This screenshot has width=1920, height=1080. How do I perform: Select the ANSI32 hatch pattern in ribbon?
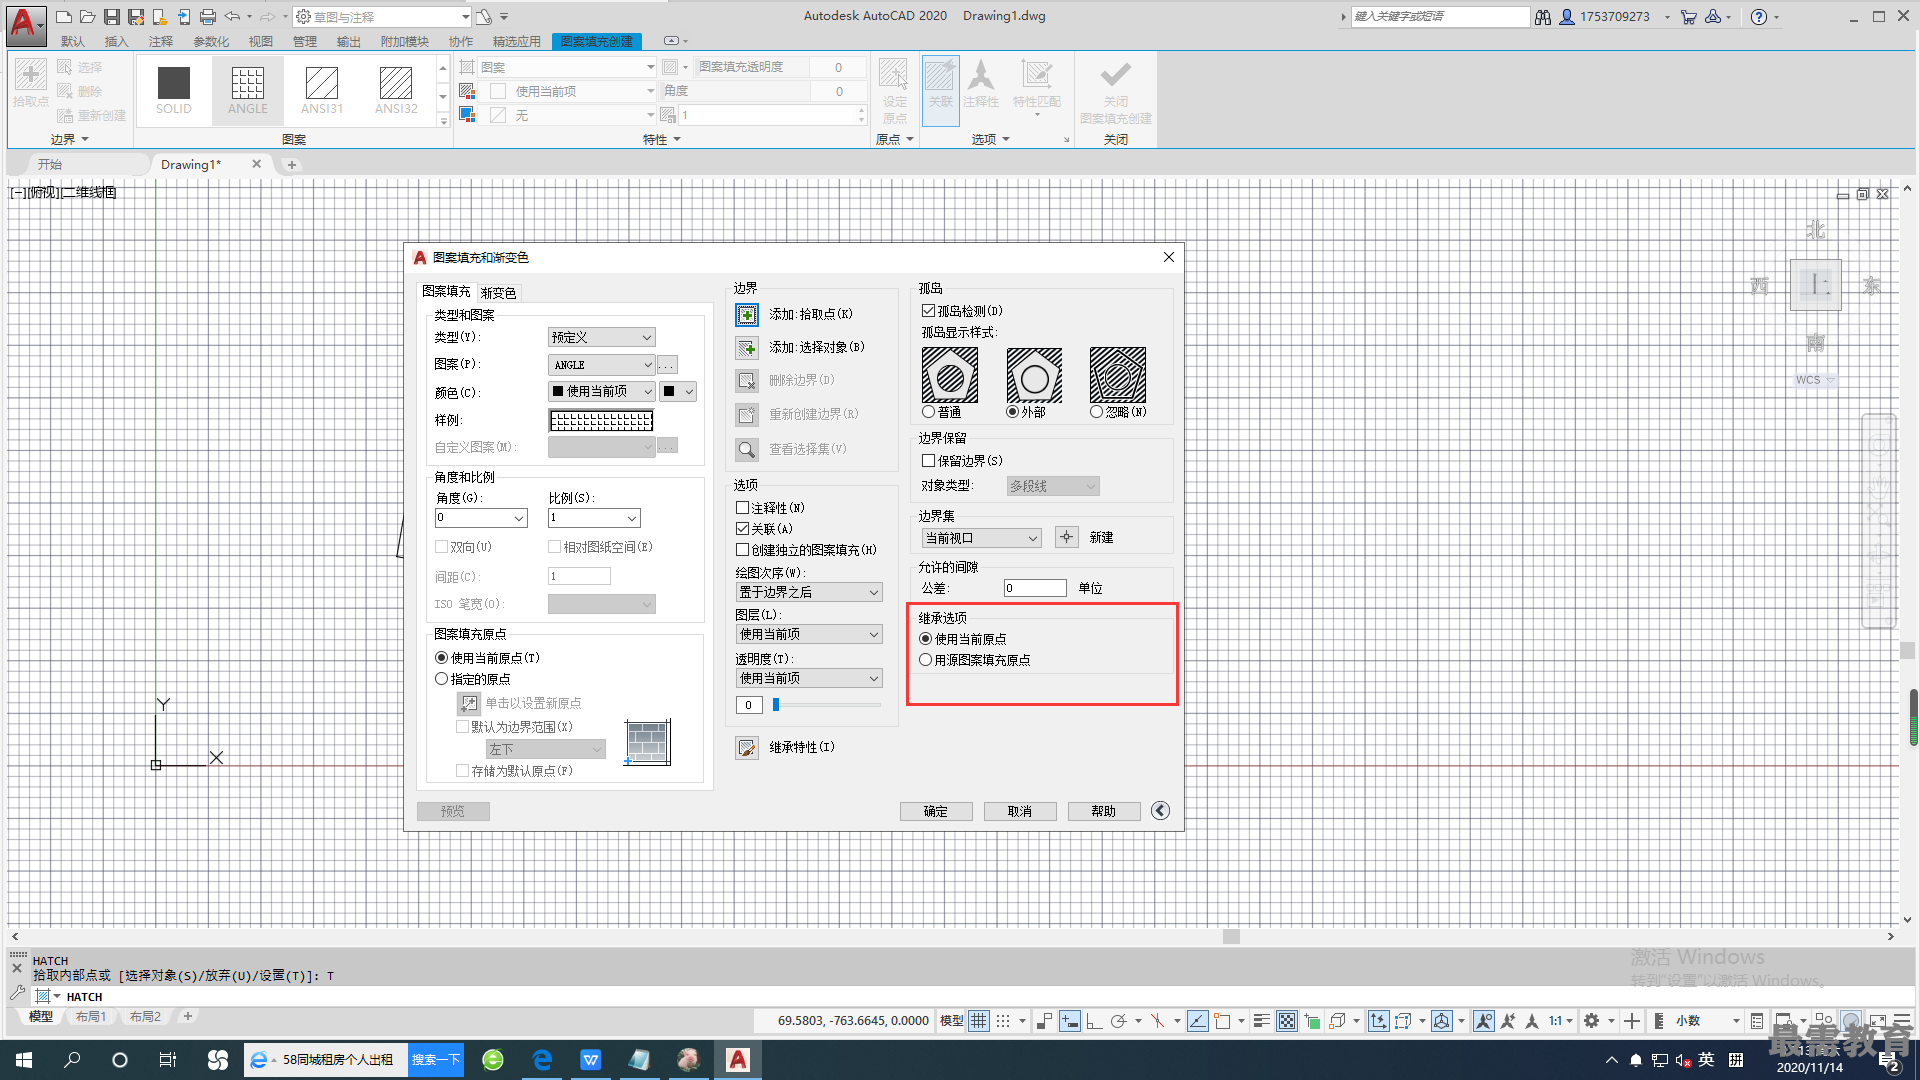pos(396,90)
